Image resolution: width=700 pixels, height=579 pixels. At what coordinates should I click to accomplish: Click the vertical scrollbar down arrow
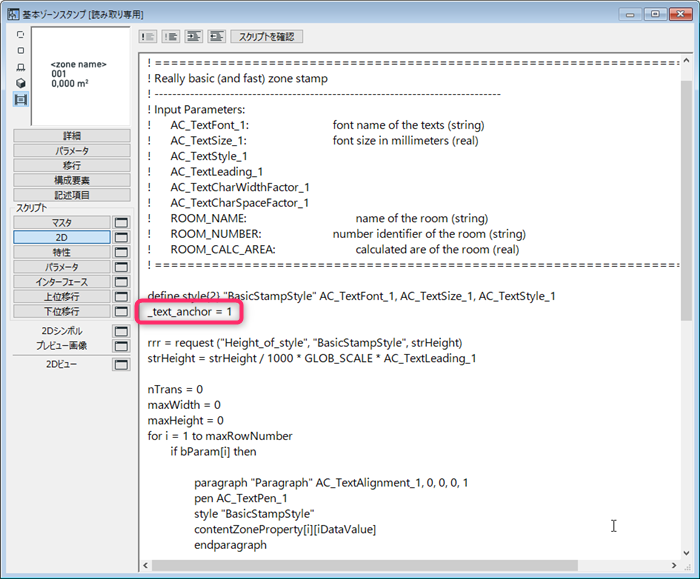pos(686,553)
